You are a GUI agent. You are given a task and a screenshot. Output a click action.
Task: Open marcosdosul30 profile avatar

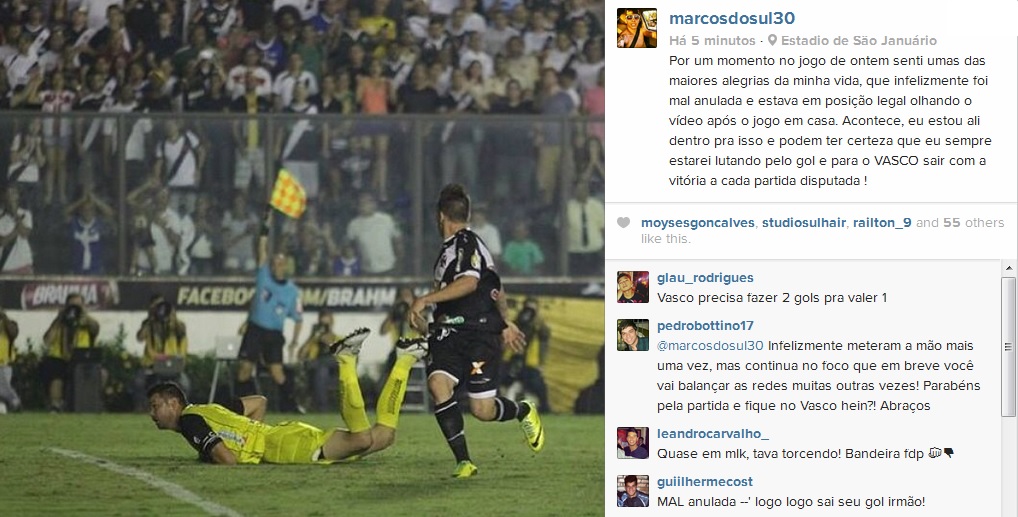[x=636, y=28]
